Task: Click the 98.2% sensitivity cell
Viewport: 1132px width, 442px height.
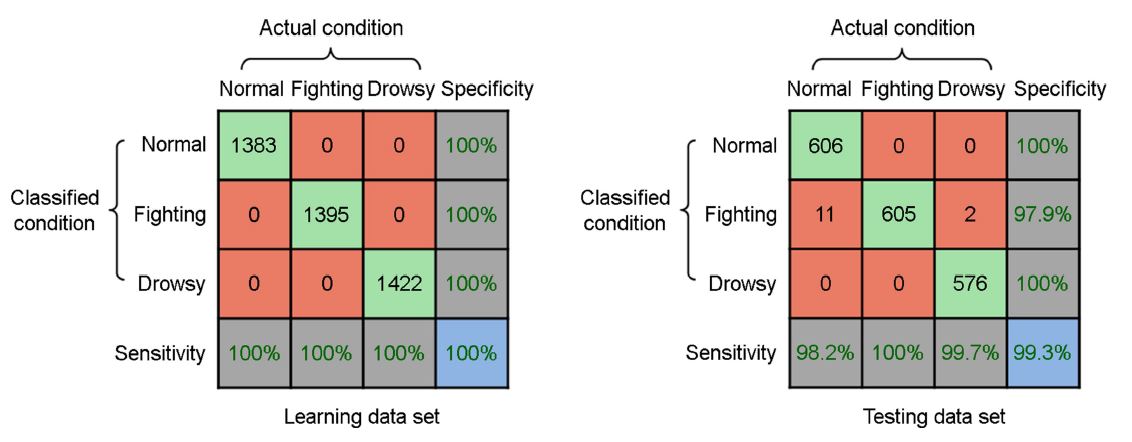Action: [x=824, y=353]
